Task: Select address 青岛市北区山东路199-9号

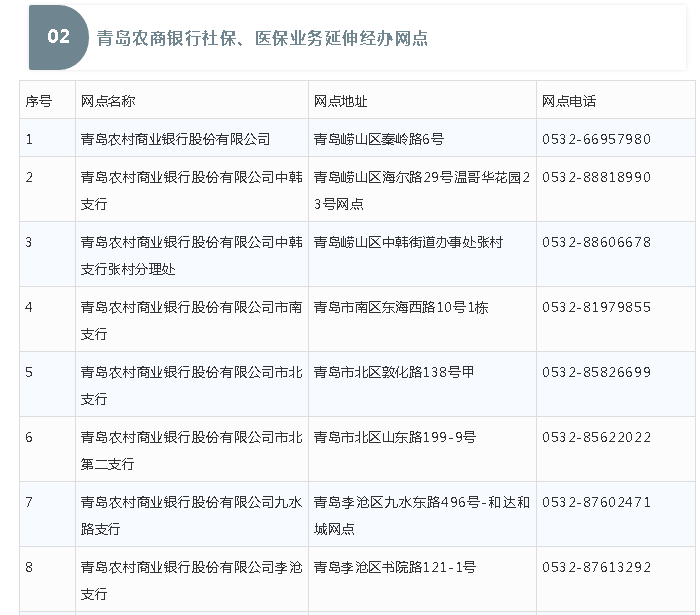Action: [x=395, y=437]
